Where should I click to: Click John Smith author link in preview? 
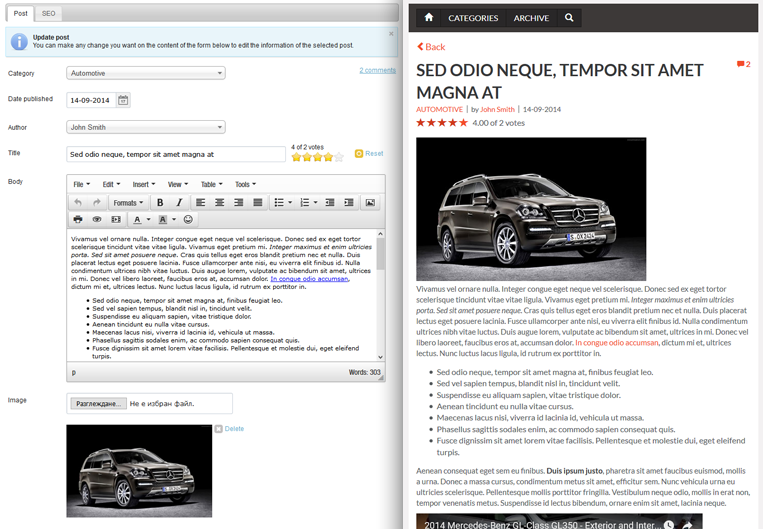[x=497, y=109]
